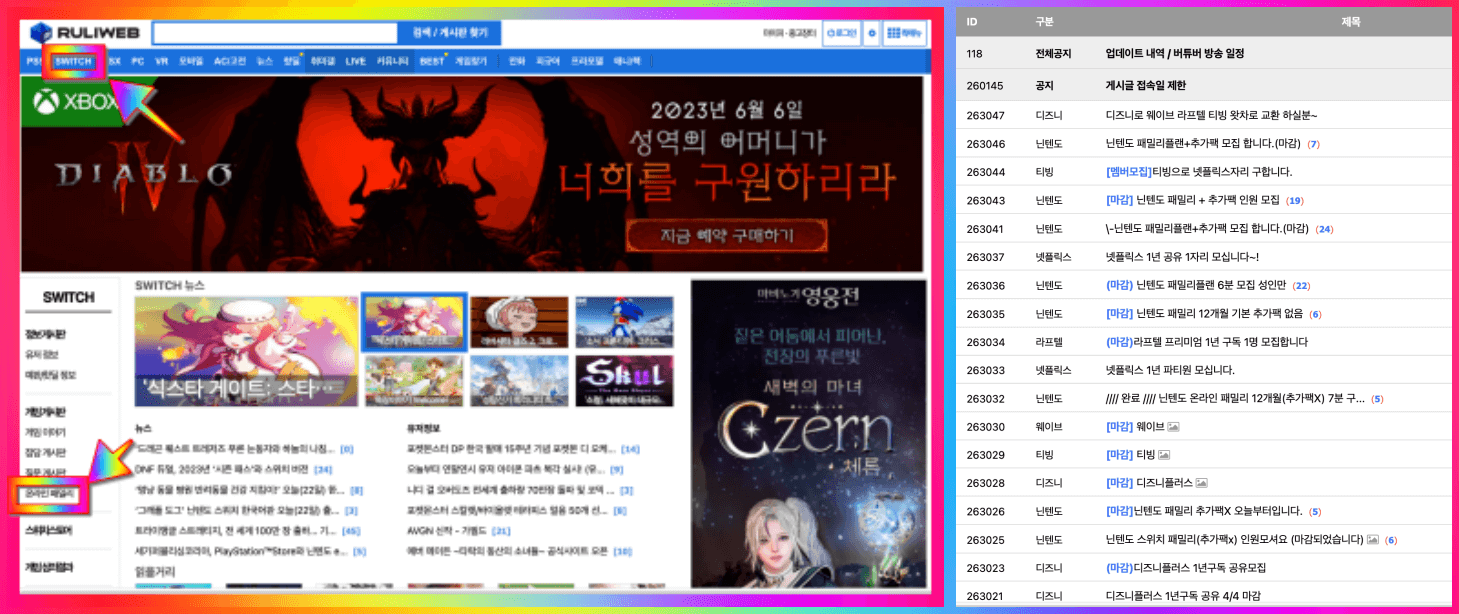The image size is (1459, 614).
Task: Focus the Ruliweb search input field
Action: click(x=275, y=33)
